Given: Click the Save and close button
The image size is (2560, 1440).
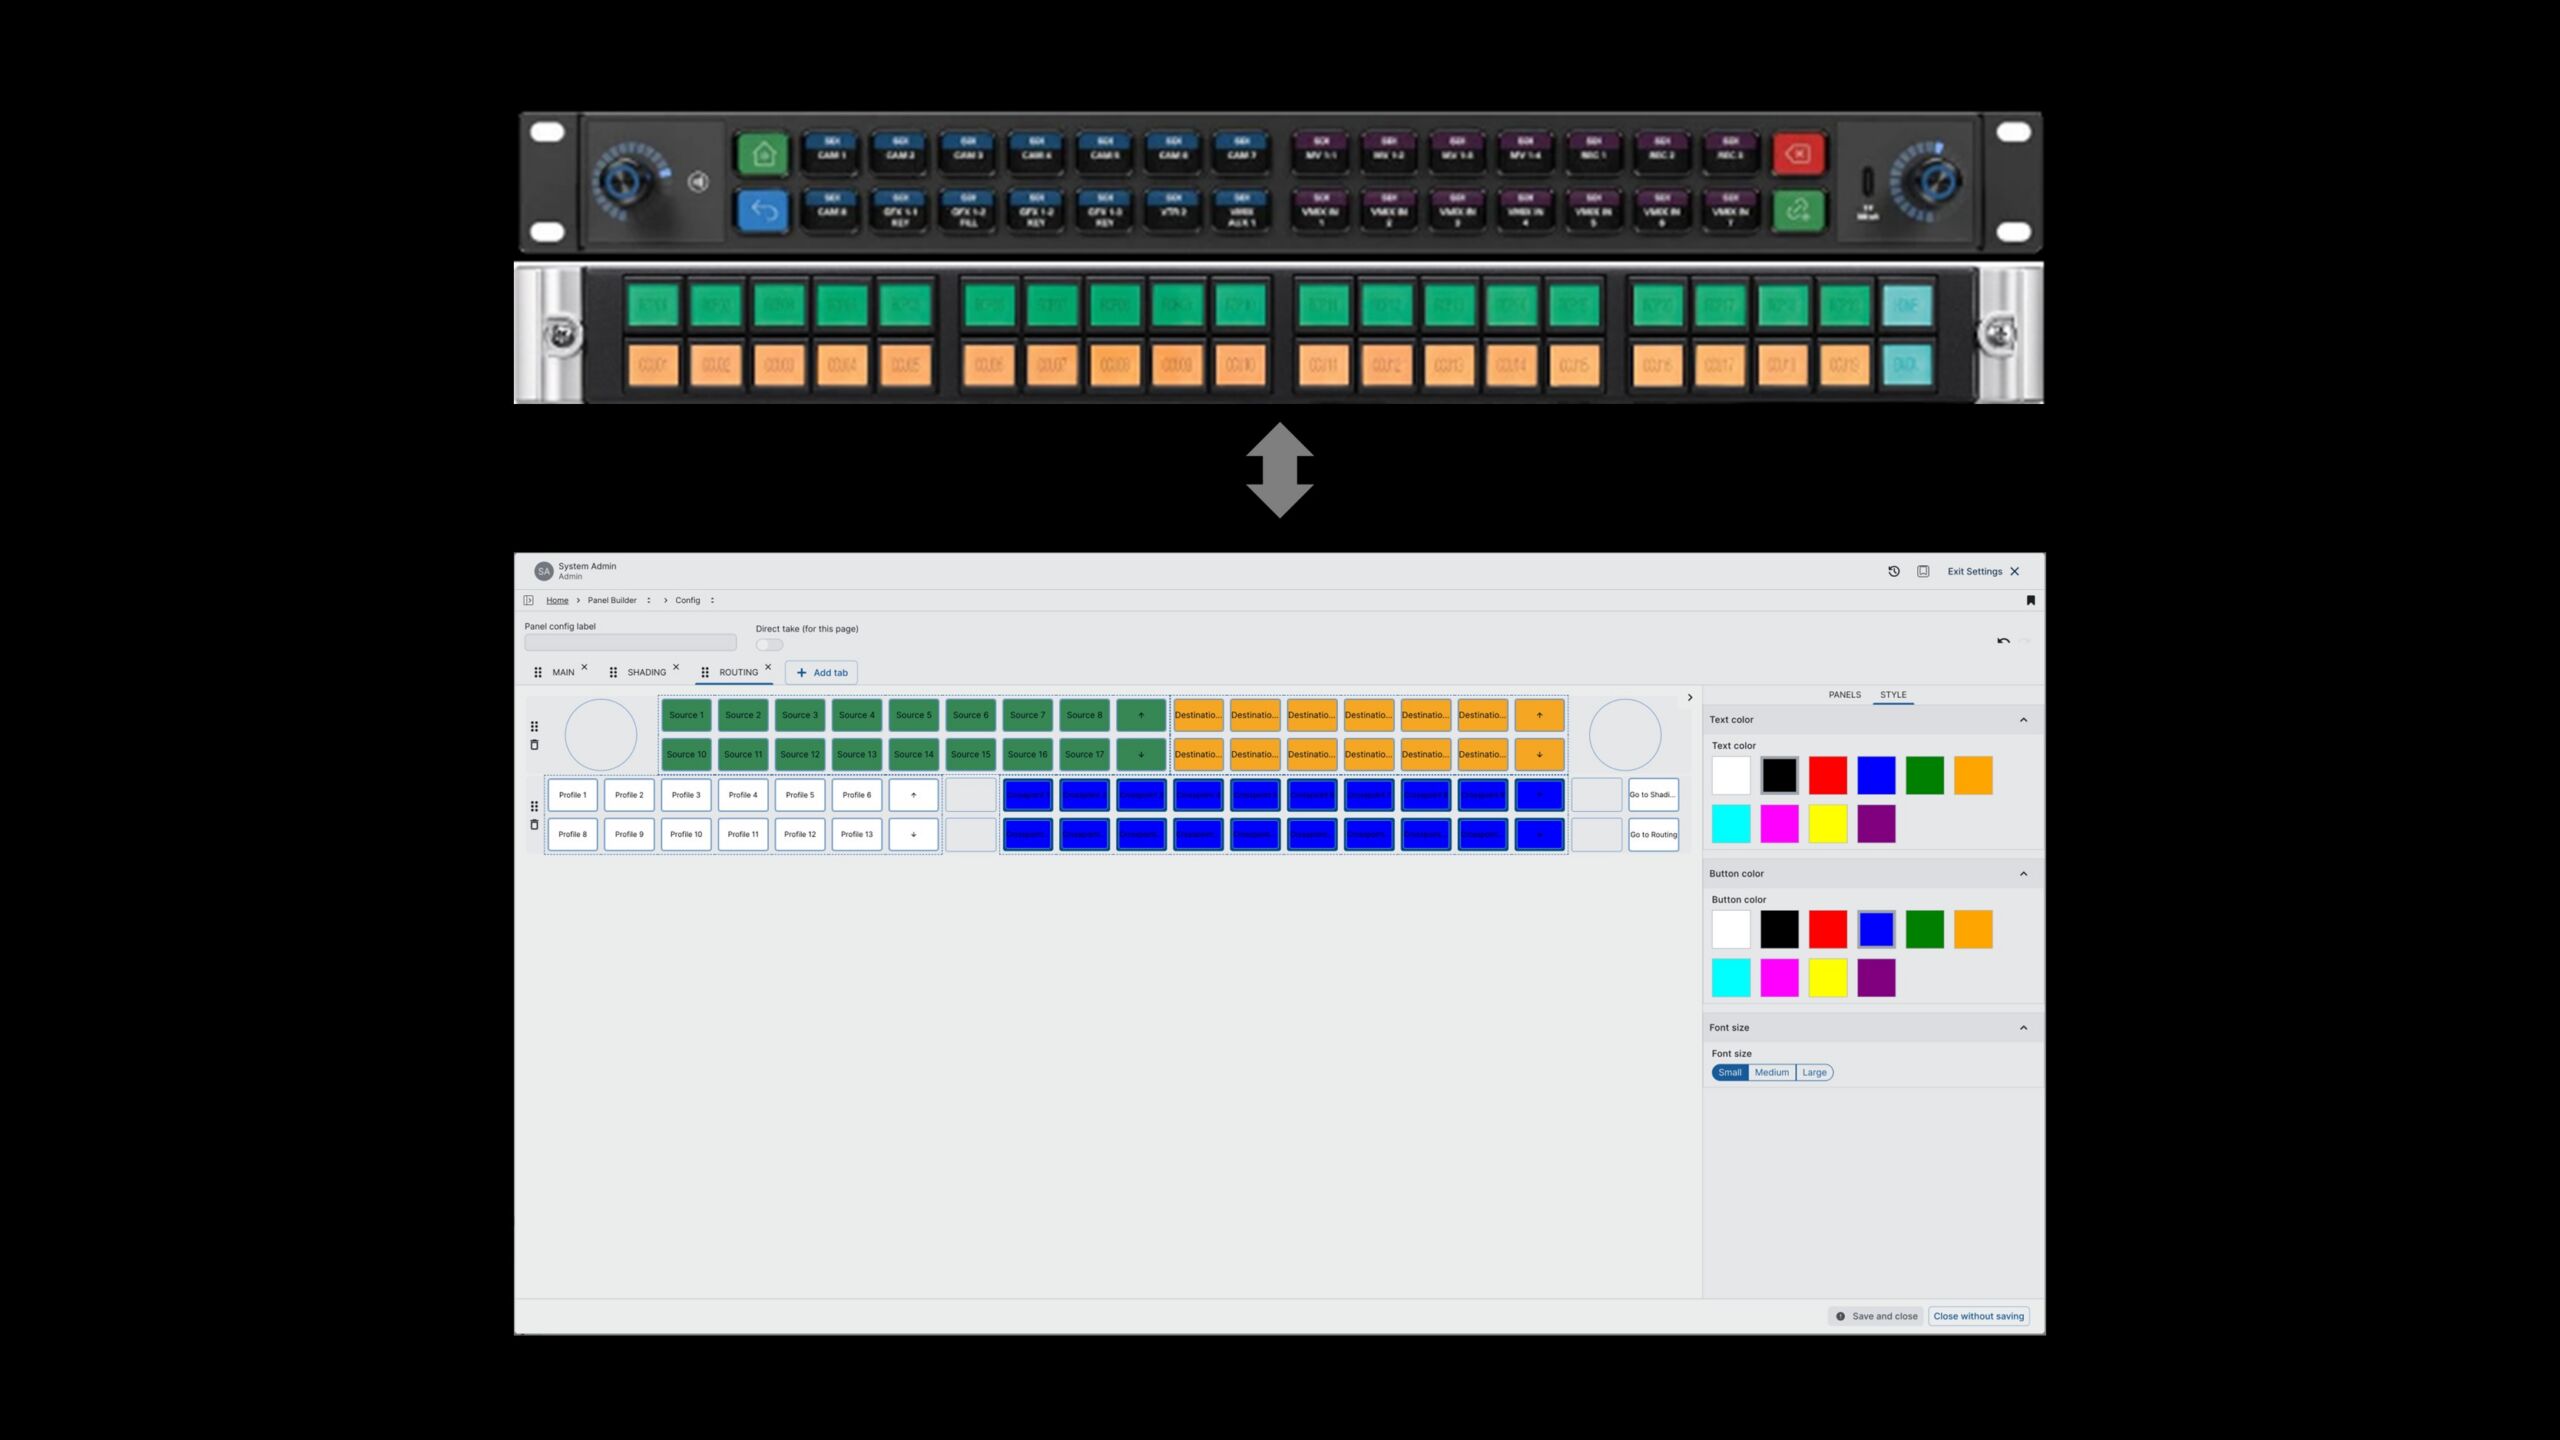Looking at the screenshot, I should [x=1877, y=1316].
